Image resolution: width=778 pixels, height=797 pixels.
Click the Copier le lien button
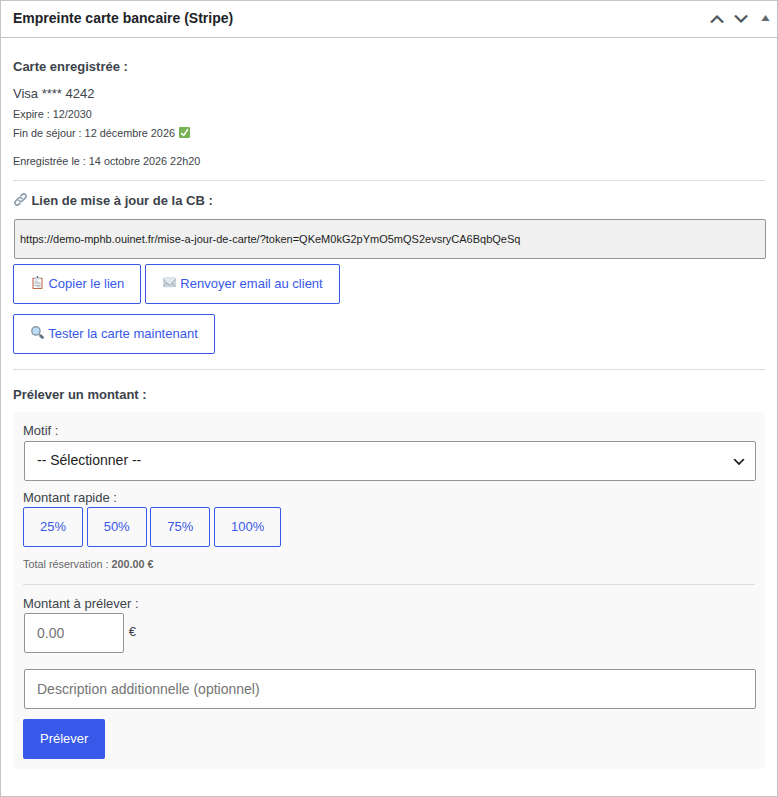(77, 284)
